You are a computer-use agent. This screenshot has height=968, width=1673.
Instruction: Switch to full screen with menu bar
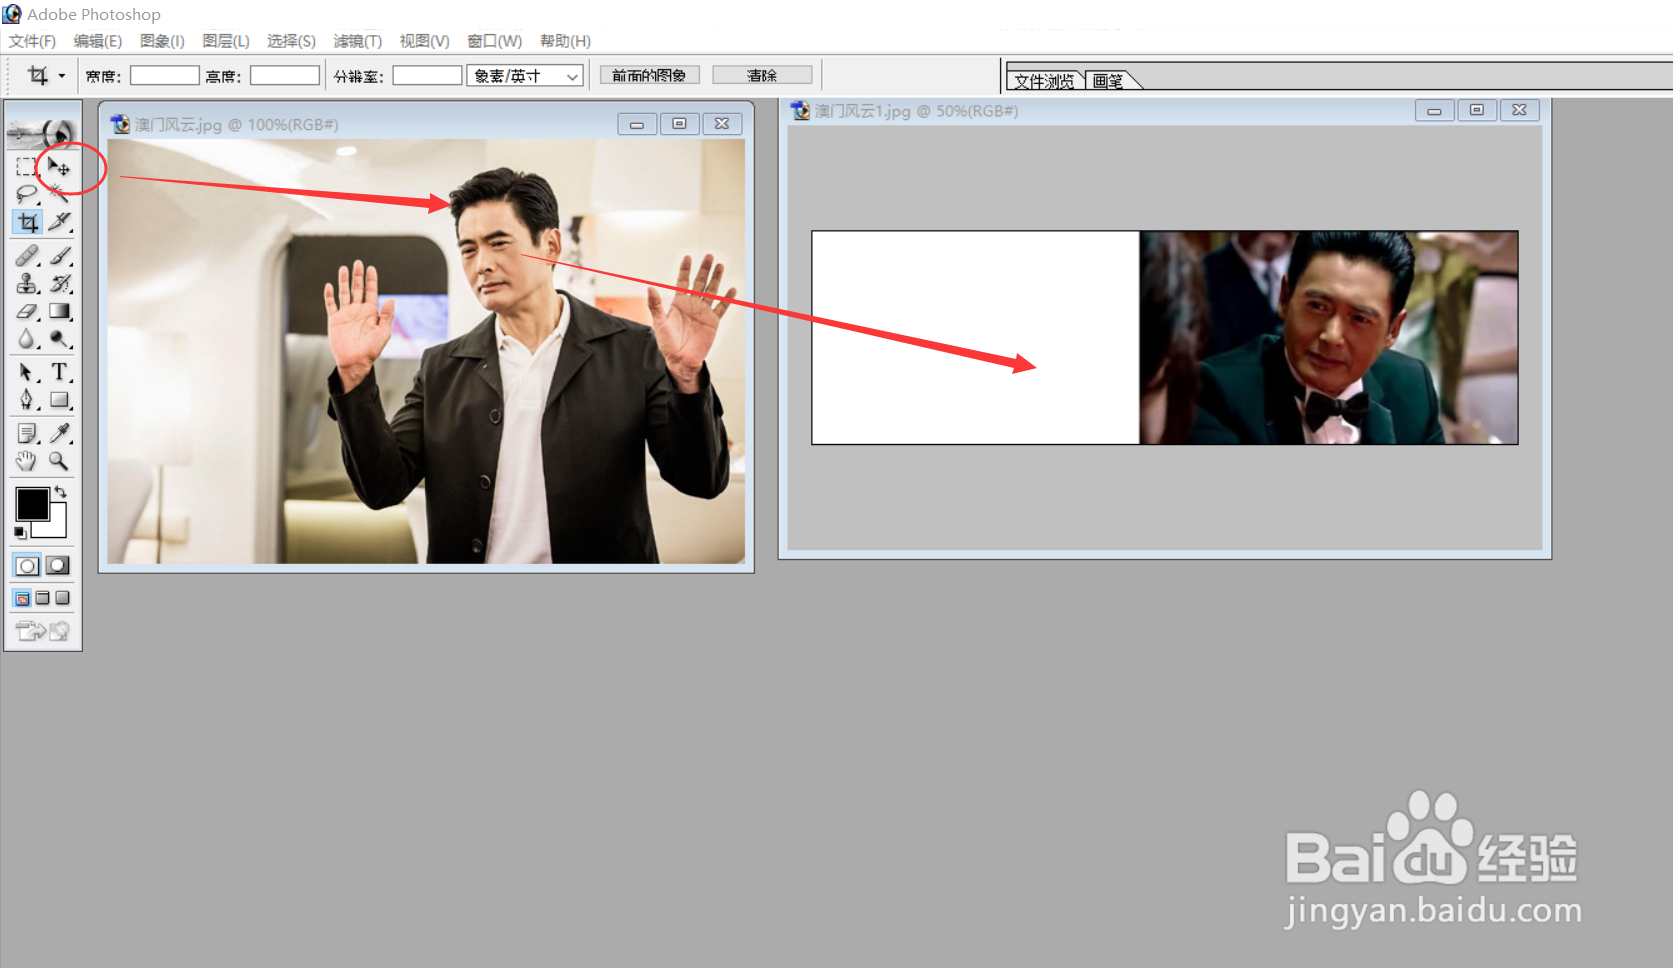pyautogui.click(x=42, y=598)
